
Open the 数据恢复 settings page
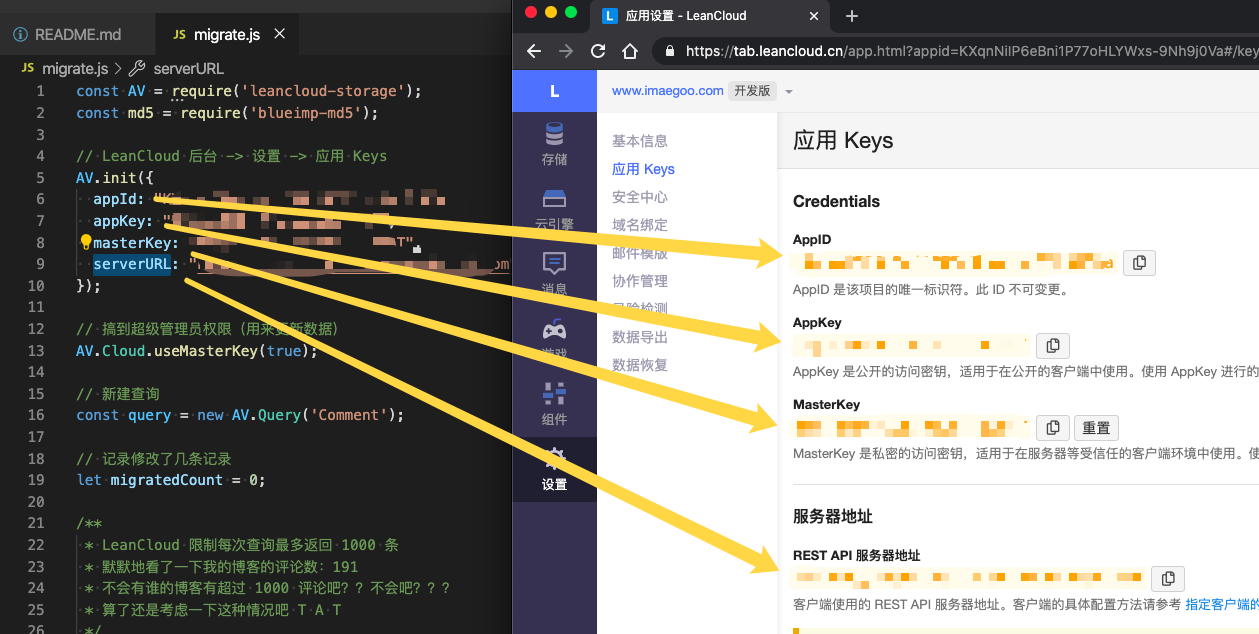coord(640,365)
